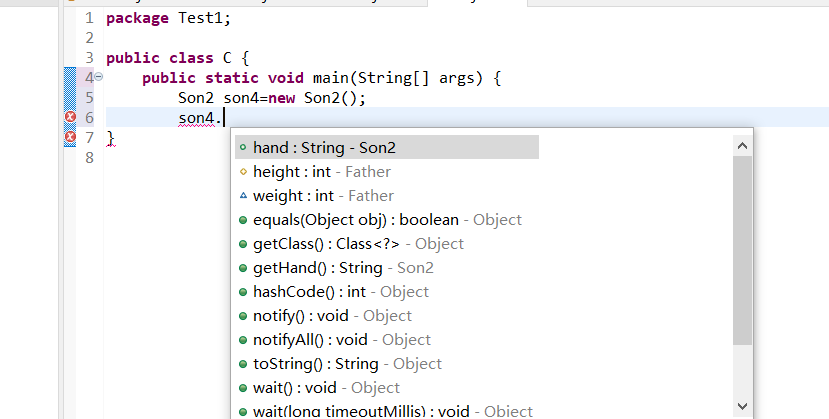Screen dimensions: 829x419
Task: Click the completion popup scrollbar thumb
Action: [742, 250]
